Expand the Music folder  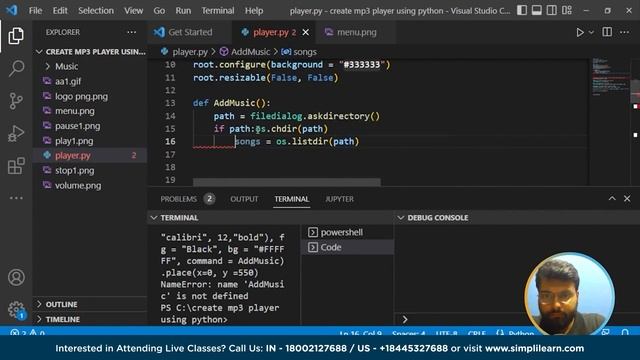[x=90, y=66]
